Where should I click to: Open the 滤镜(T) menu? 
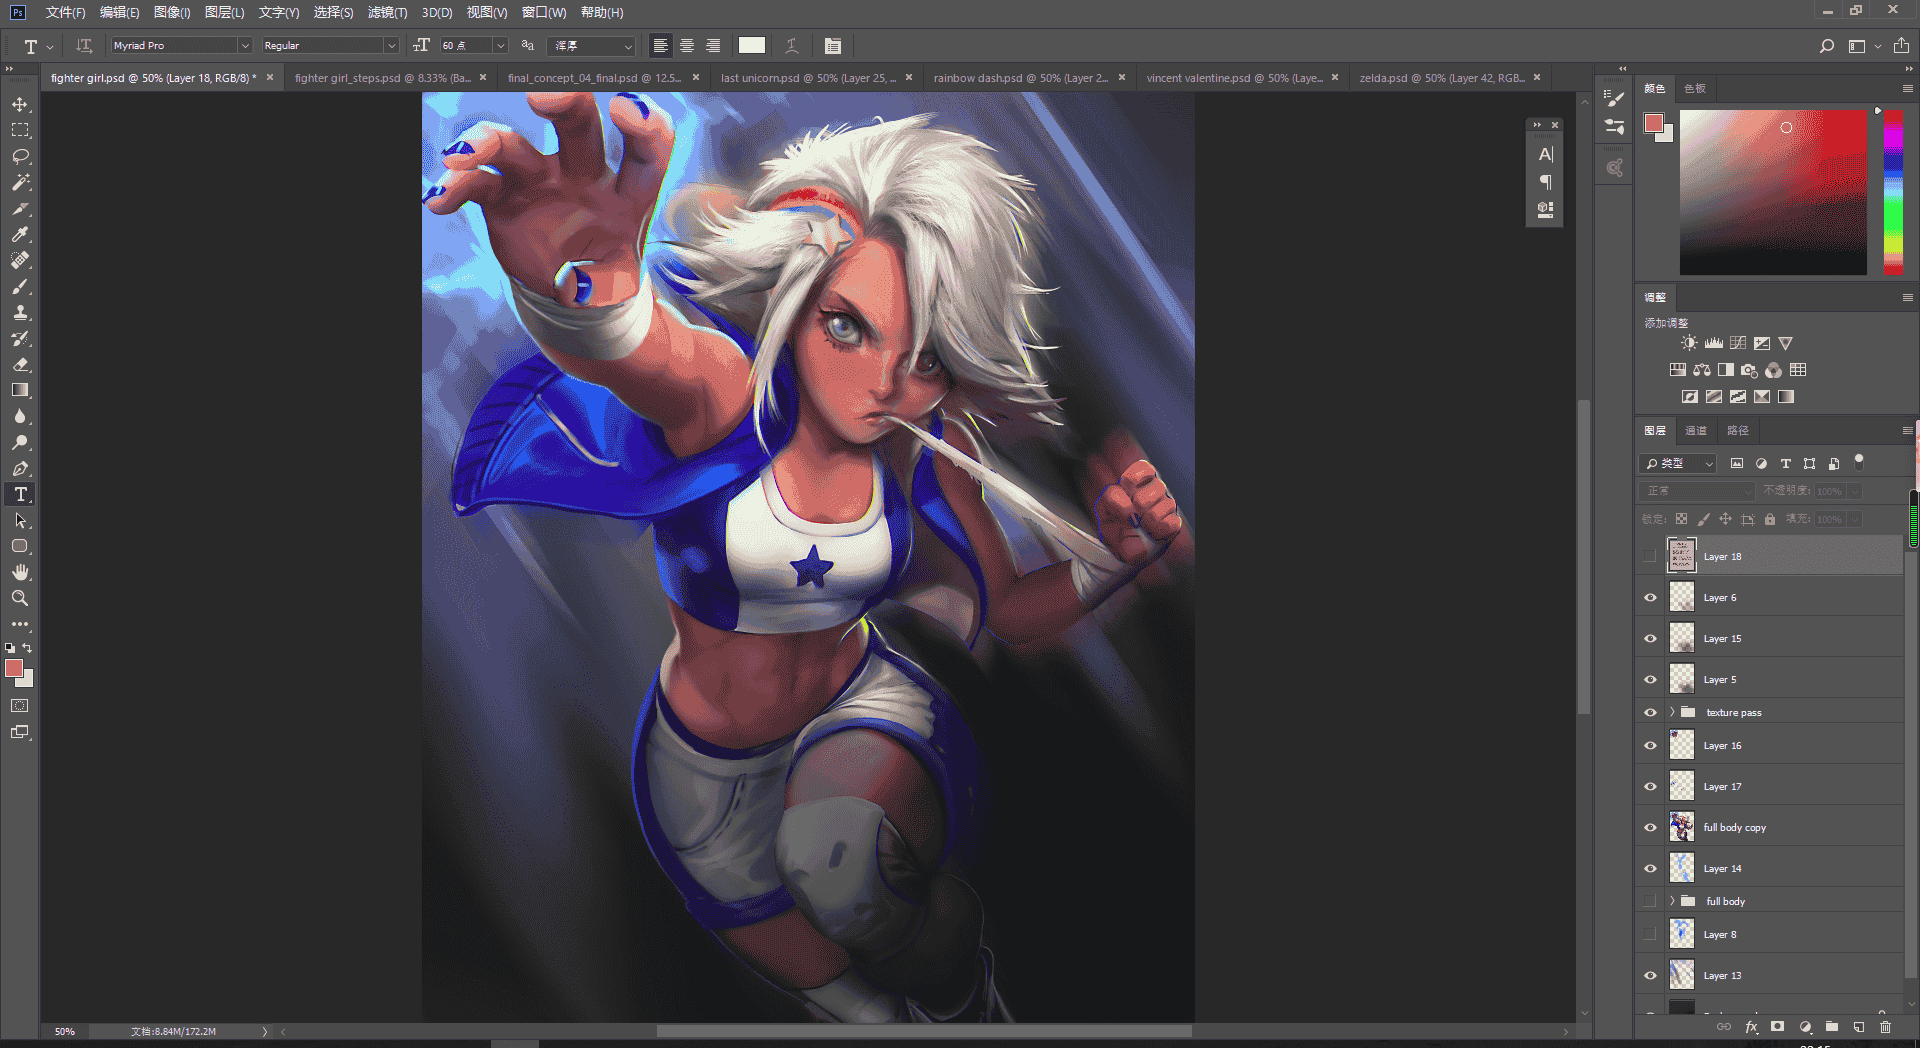387,13
